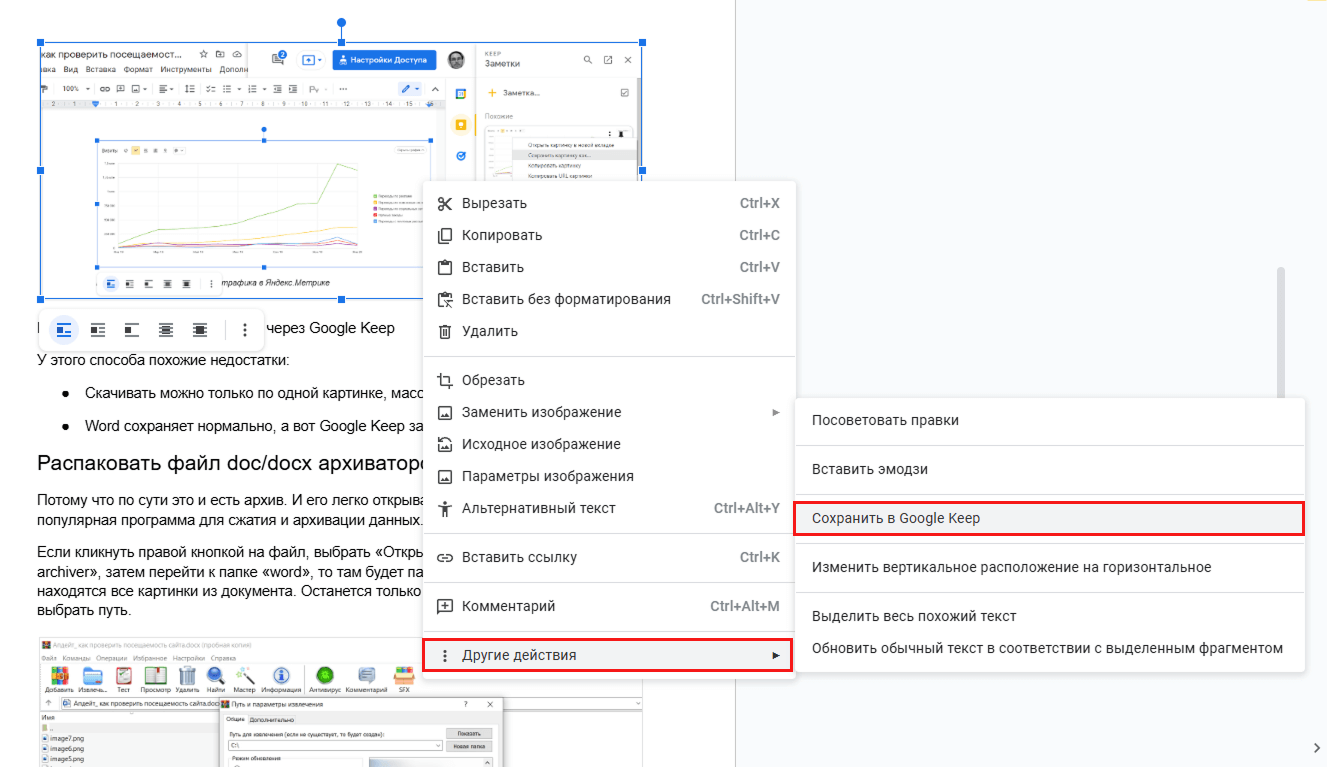Click Вырезать in the context menu

609,203
